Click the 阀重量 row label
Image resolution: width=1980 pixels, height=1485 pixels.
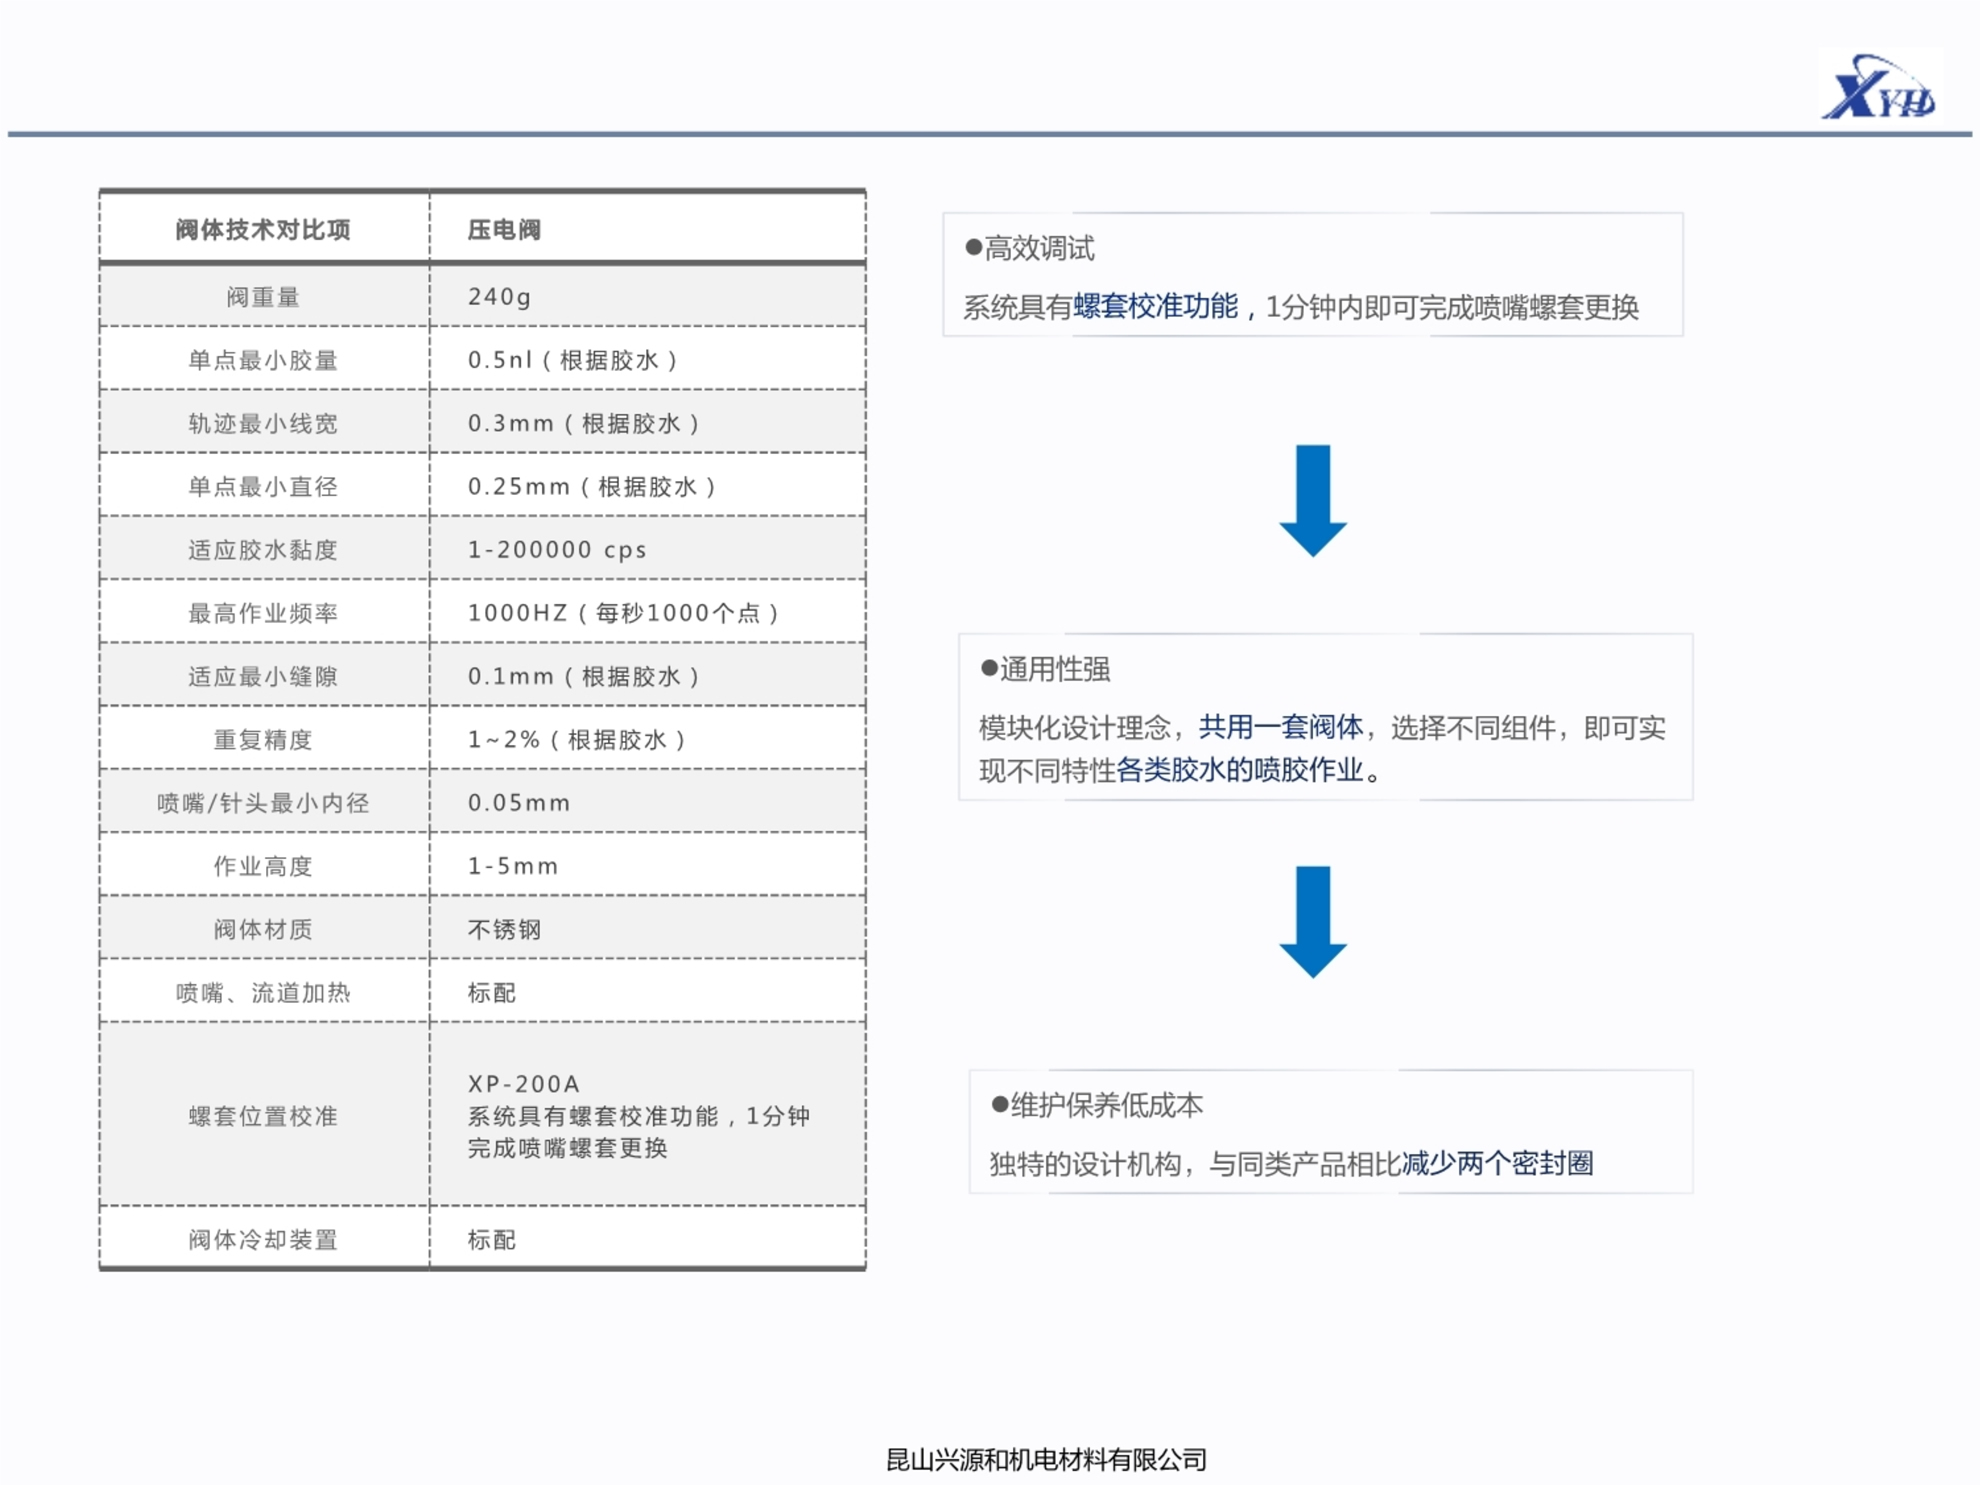263,297
